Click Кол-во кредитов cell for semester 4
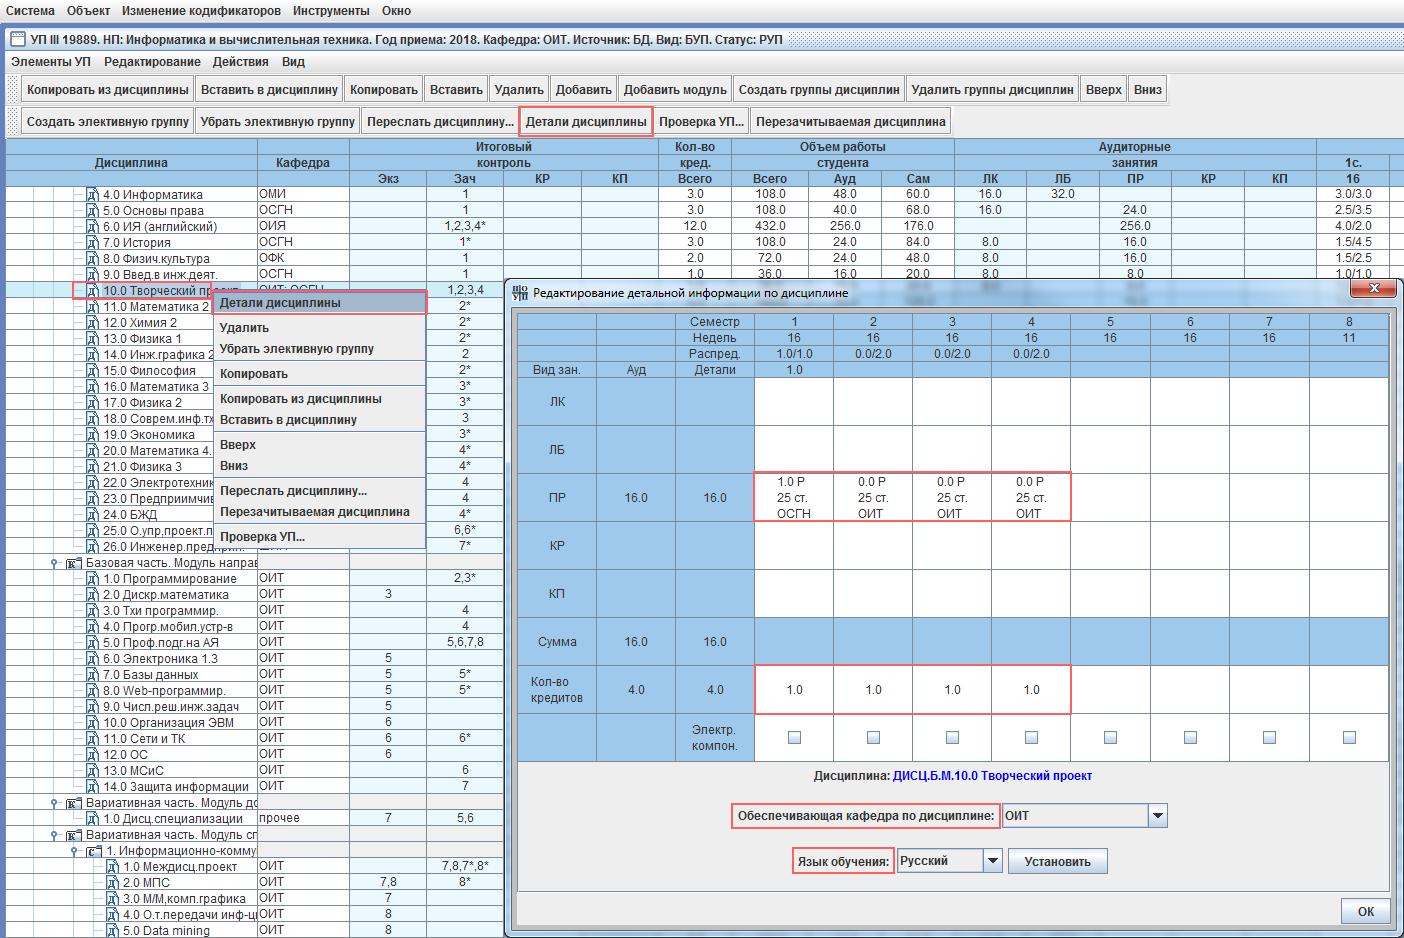The image size is (1404, 938). click(1031, 690)
